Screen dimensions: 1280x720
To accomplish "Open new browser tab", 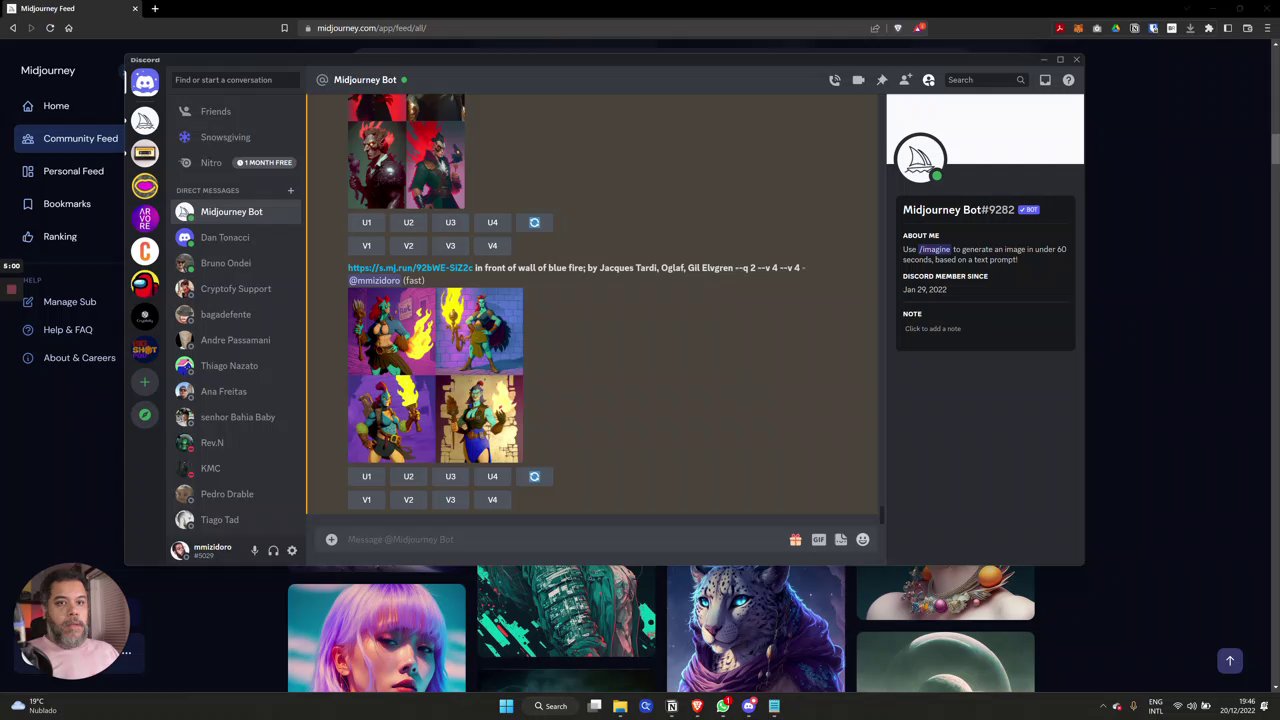I will pyautogui.click(x=155, y=9).
